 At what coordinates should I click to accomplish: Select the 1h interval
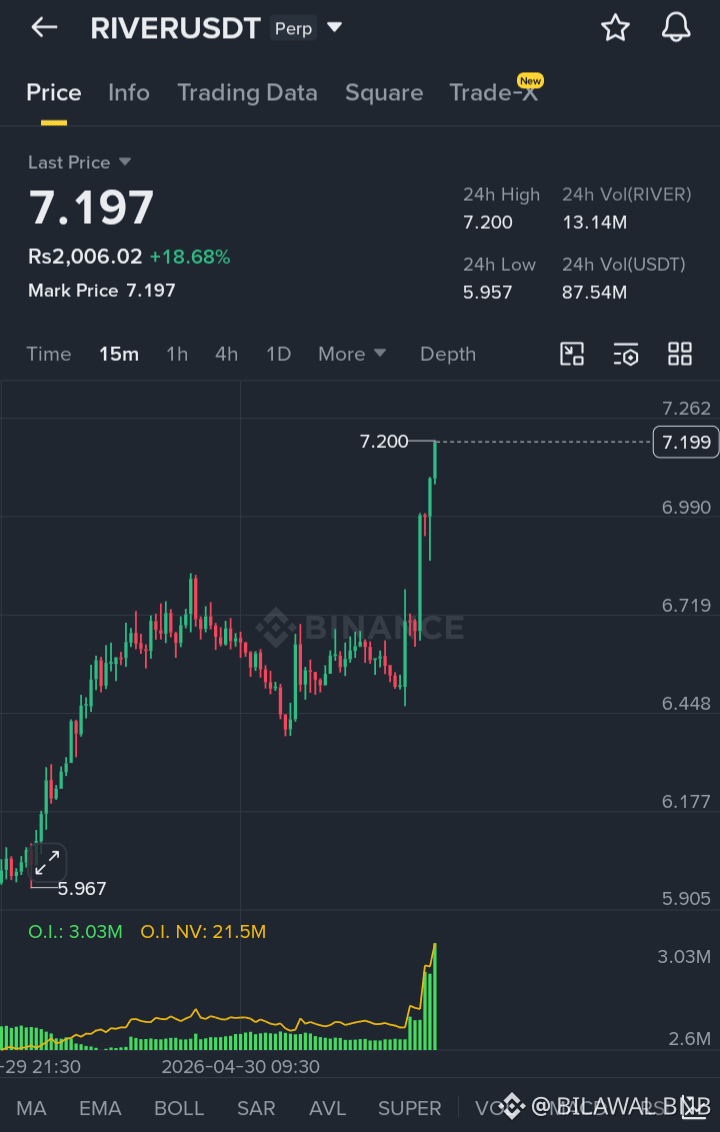click(x=177, y=354)
